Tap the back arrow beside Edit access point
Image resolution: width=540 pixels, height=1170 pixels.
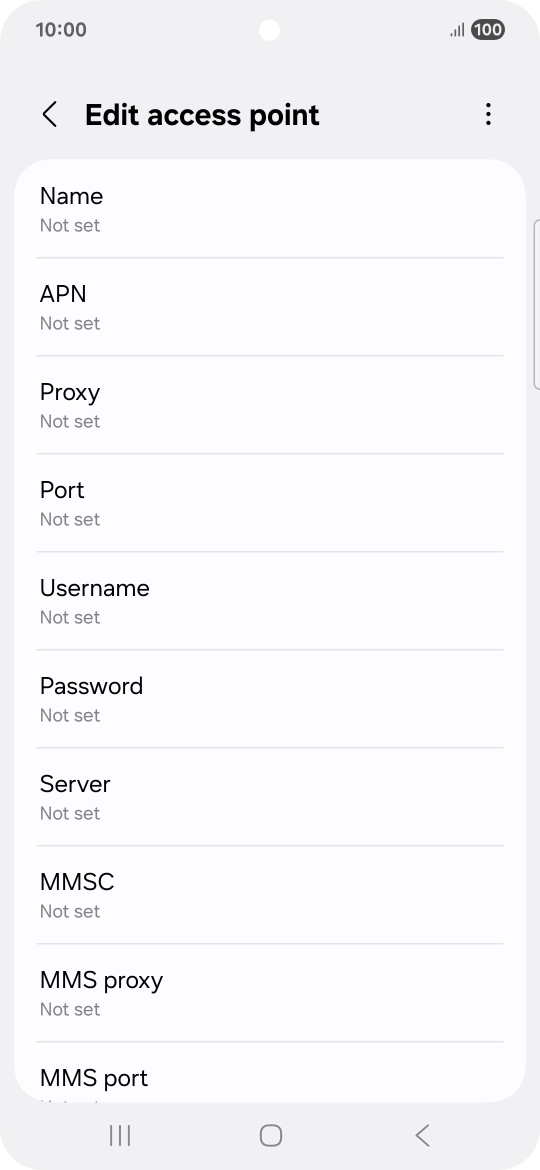coord(50,115)
